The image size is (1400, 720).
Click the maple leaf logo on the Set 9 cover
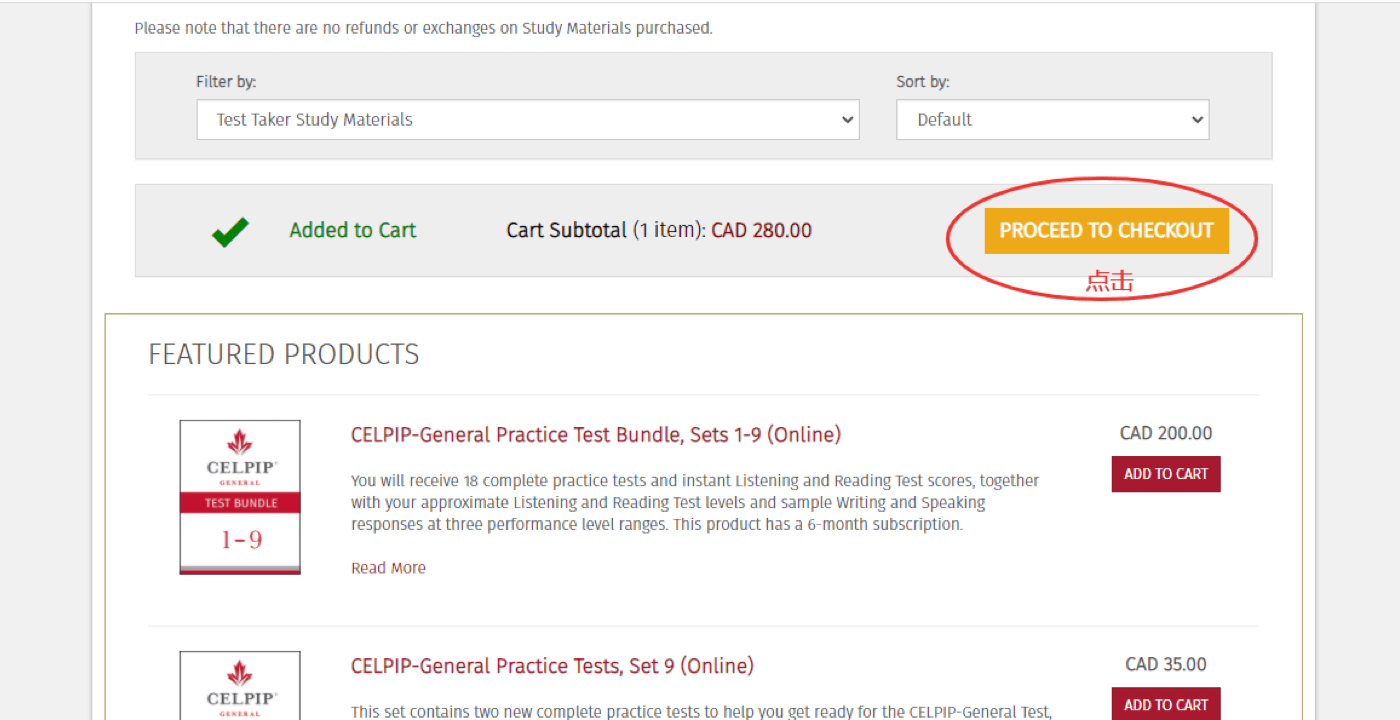click(x=240, y=673)
